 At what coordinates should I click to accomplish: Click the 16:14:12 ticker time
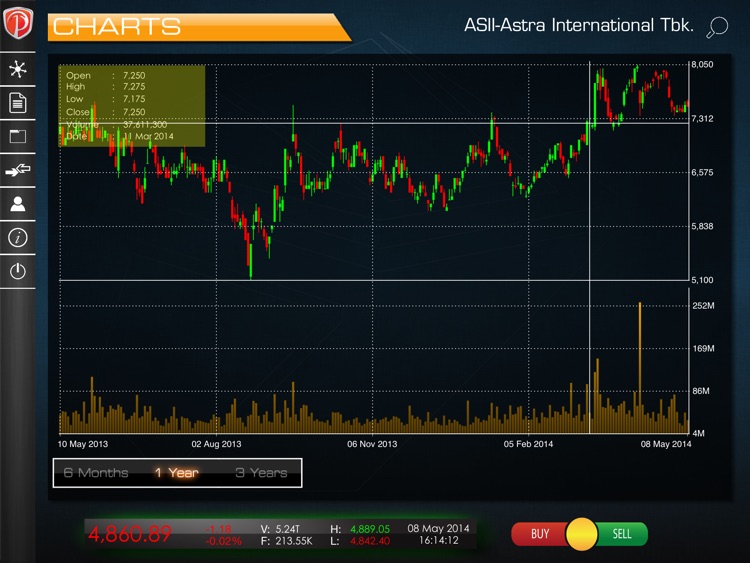click(x=439, y=541)
